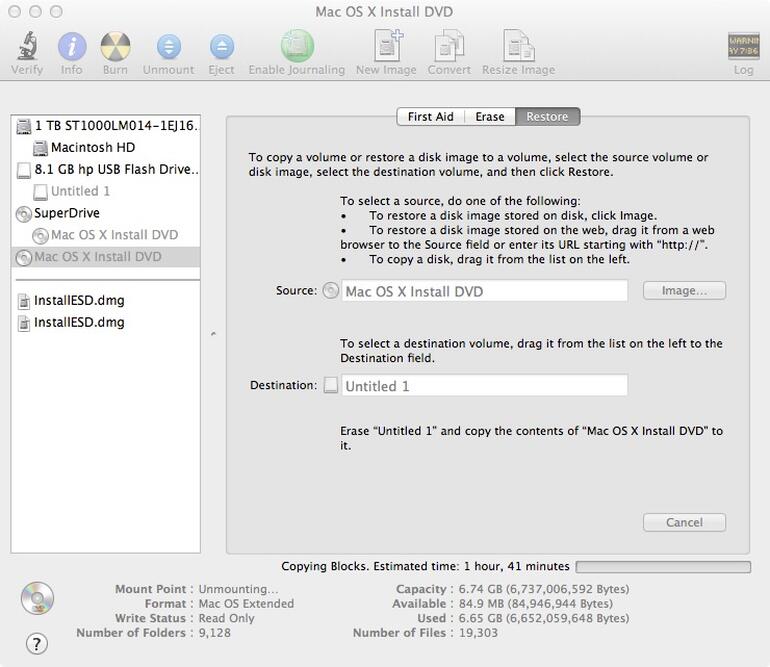Open help with the question mark button
This screenshot has width=770, height=667.
[37, 643]
